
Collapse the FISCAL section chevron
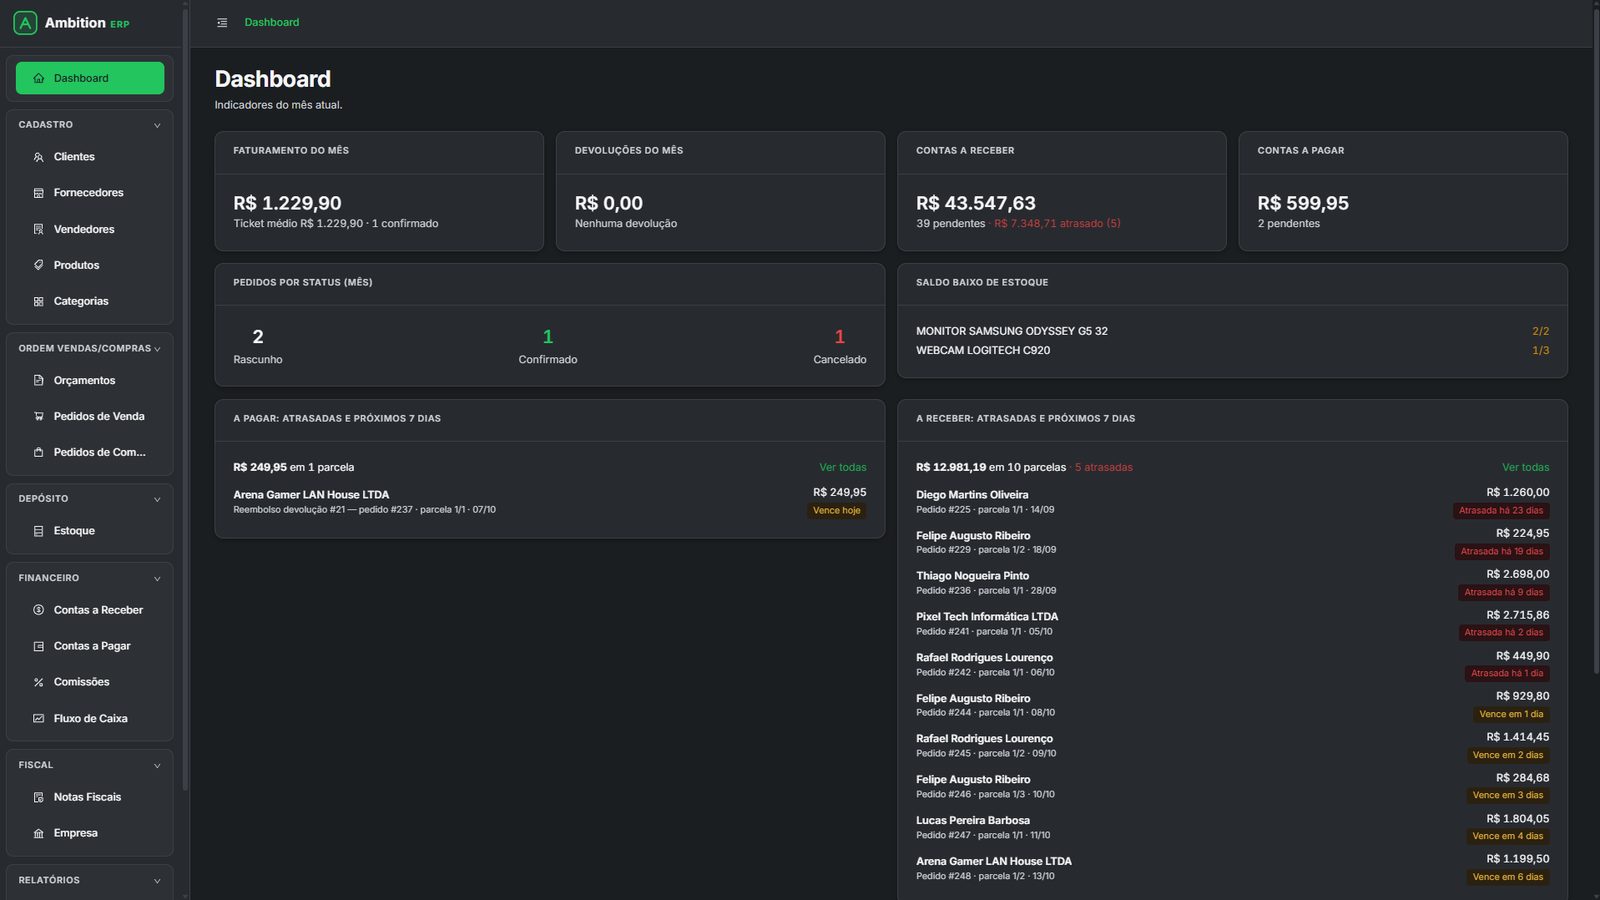(157, 765)
